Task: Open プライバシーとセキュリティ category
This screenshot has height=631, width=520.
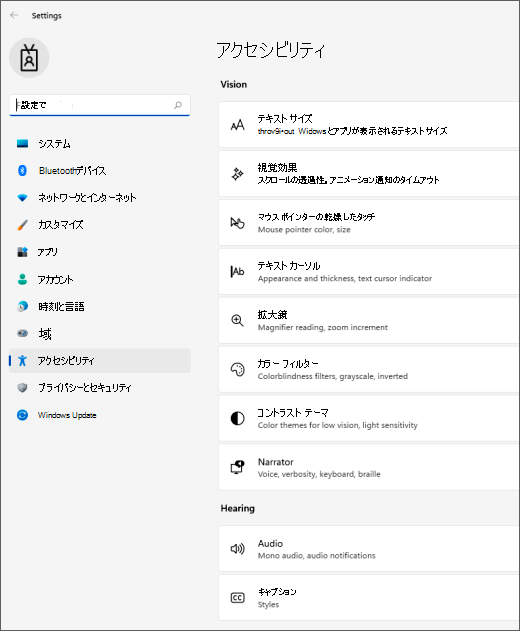Action: (99, 388)
